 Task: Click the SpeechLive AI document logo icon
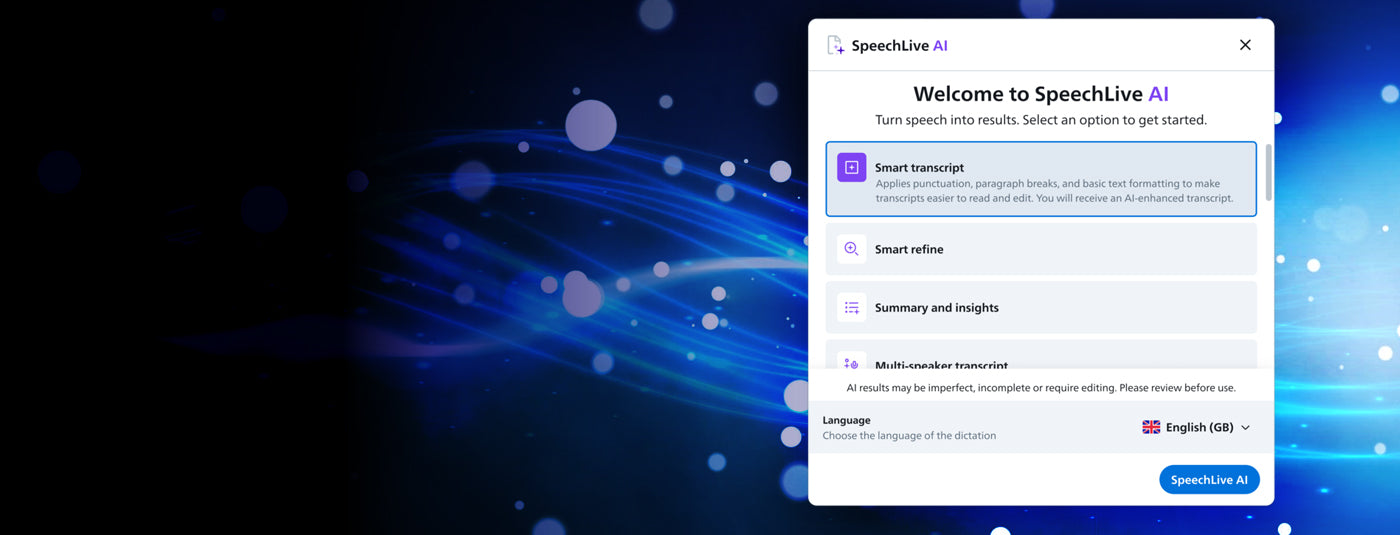835,45
